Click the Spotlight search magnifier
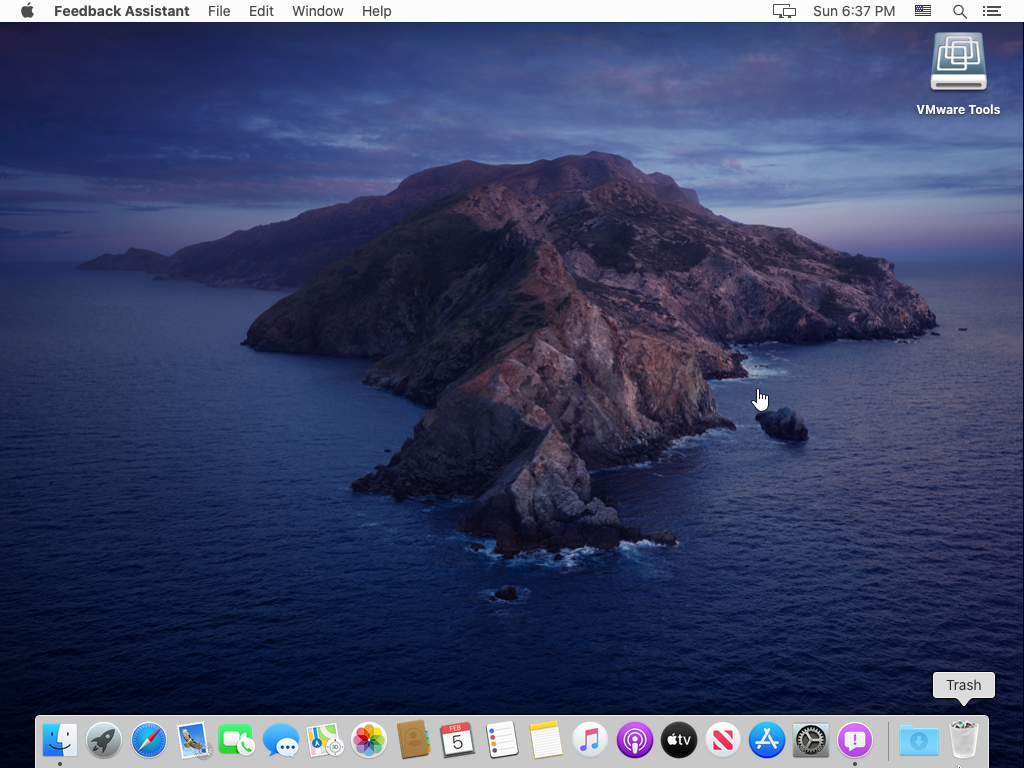The height and width of the screenshot is (768, 1024). 960,11
